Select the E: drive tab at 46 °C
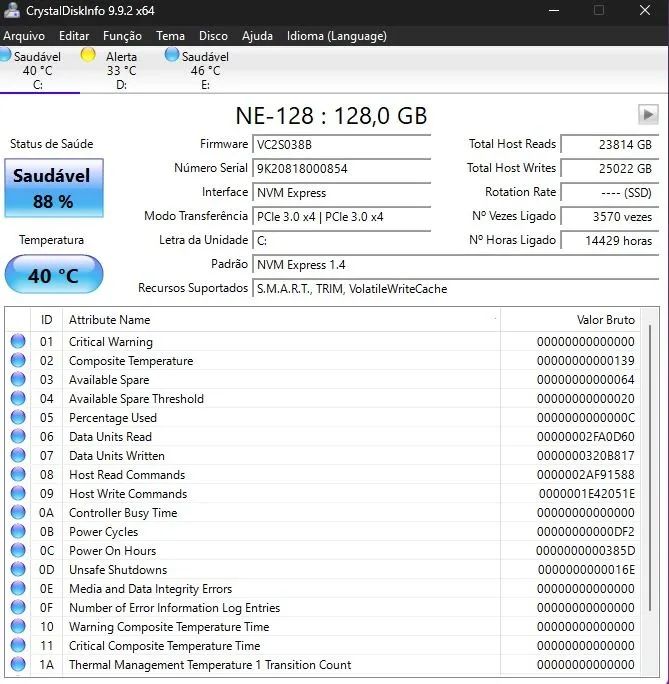The image size is (669, 684). (x=205, y=70)
